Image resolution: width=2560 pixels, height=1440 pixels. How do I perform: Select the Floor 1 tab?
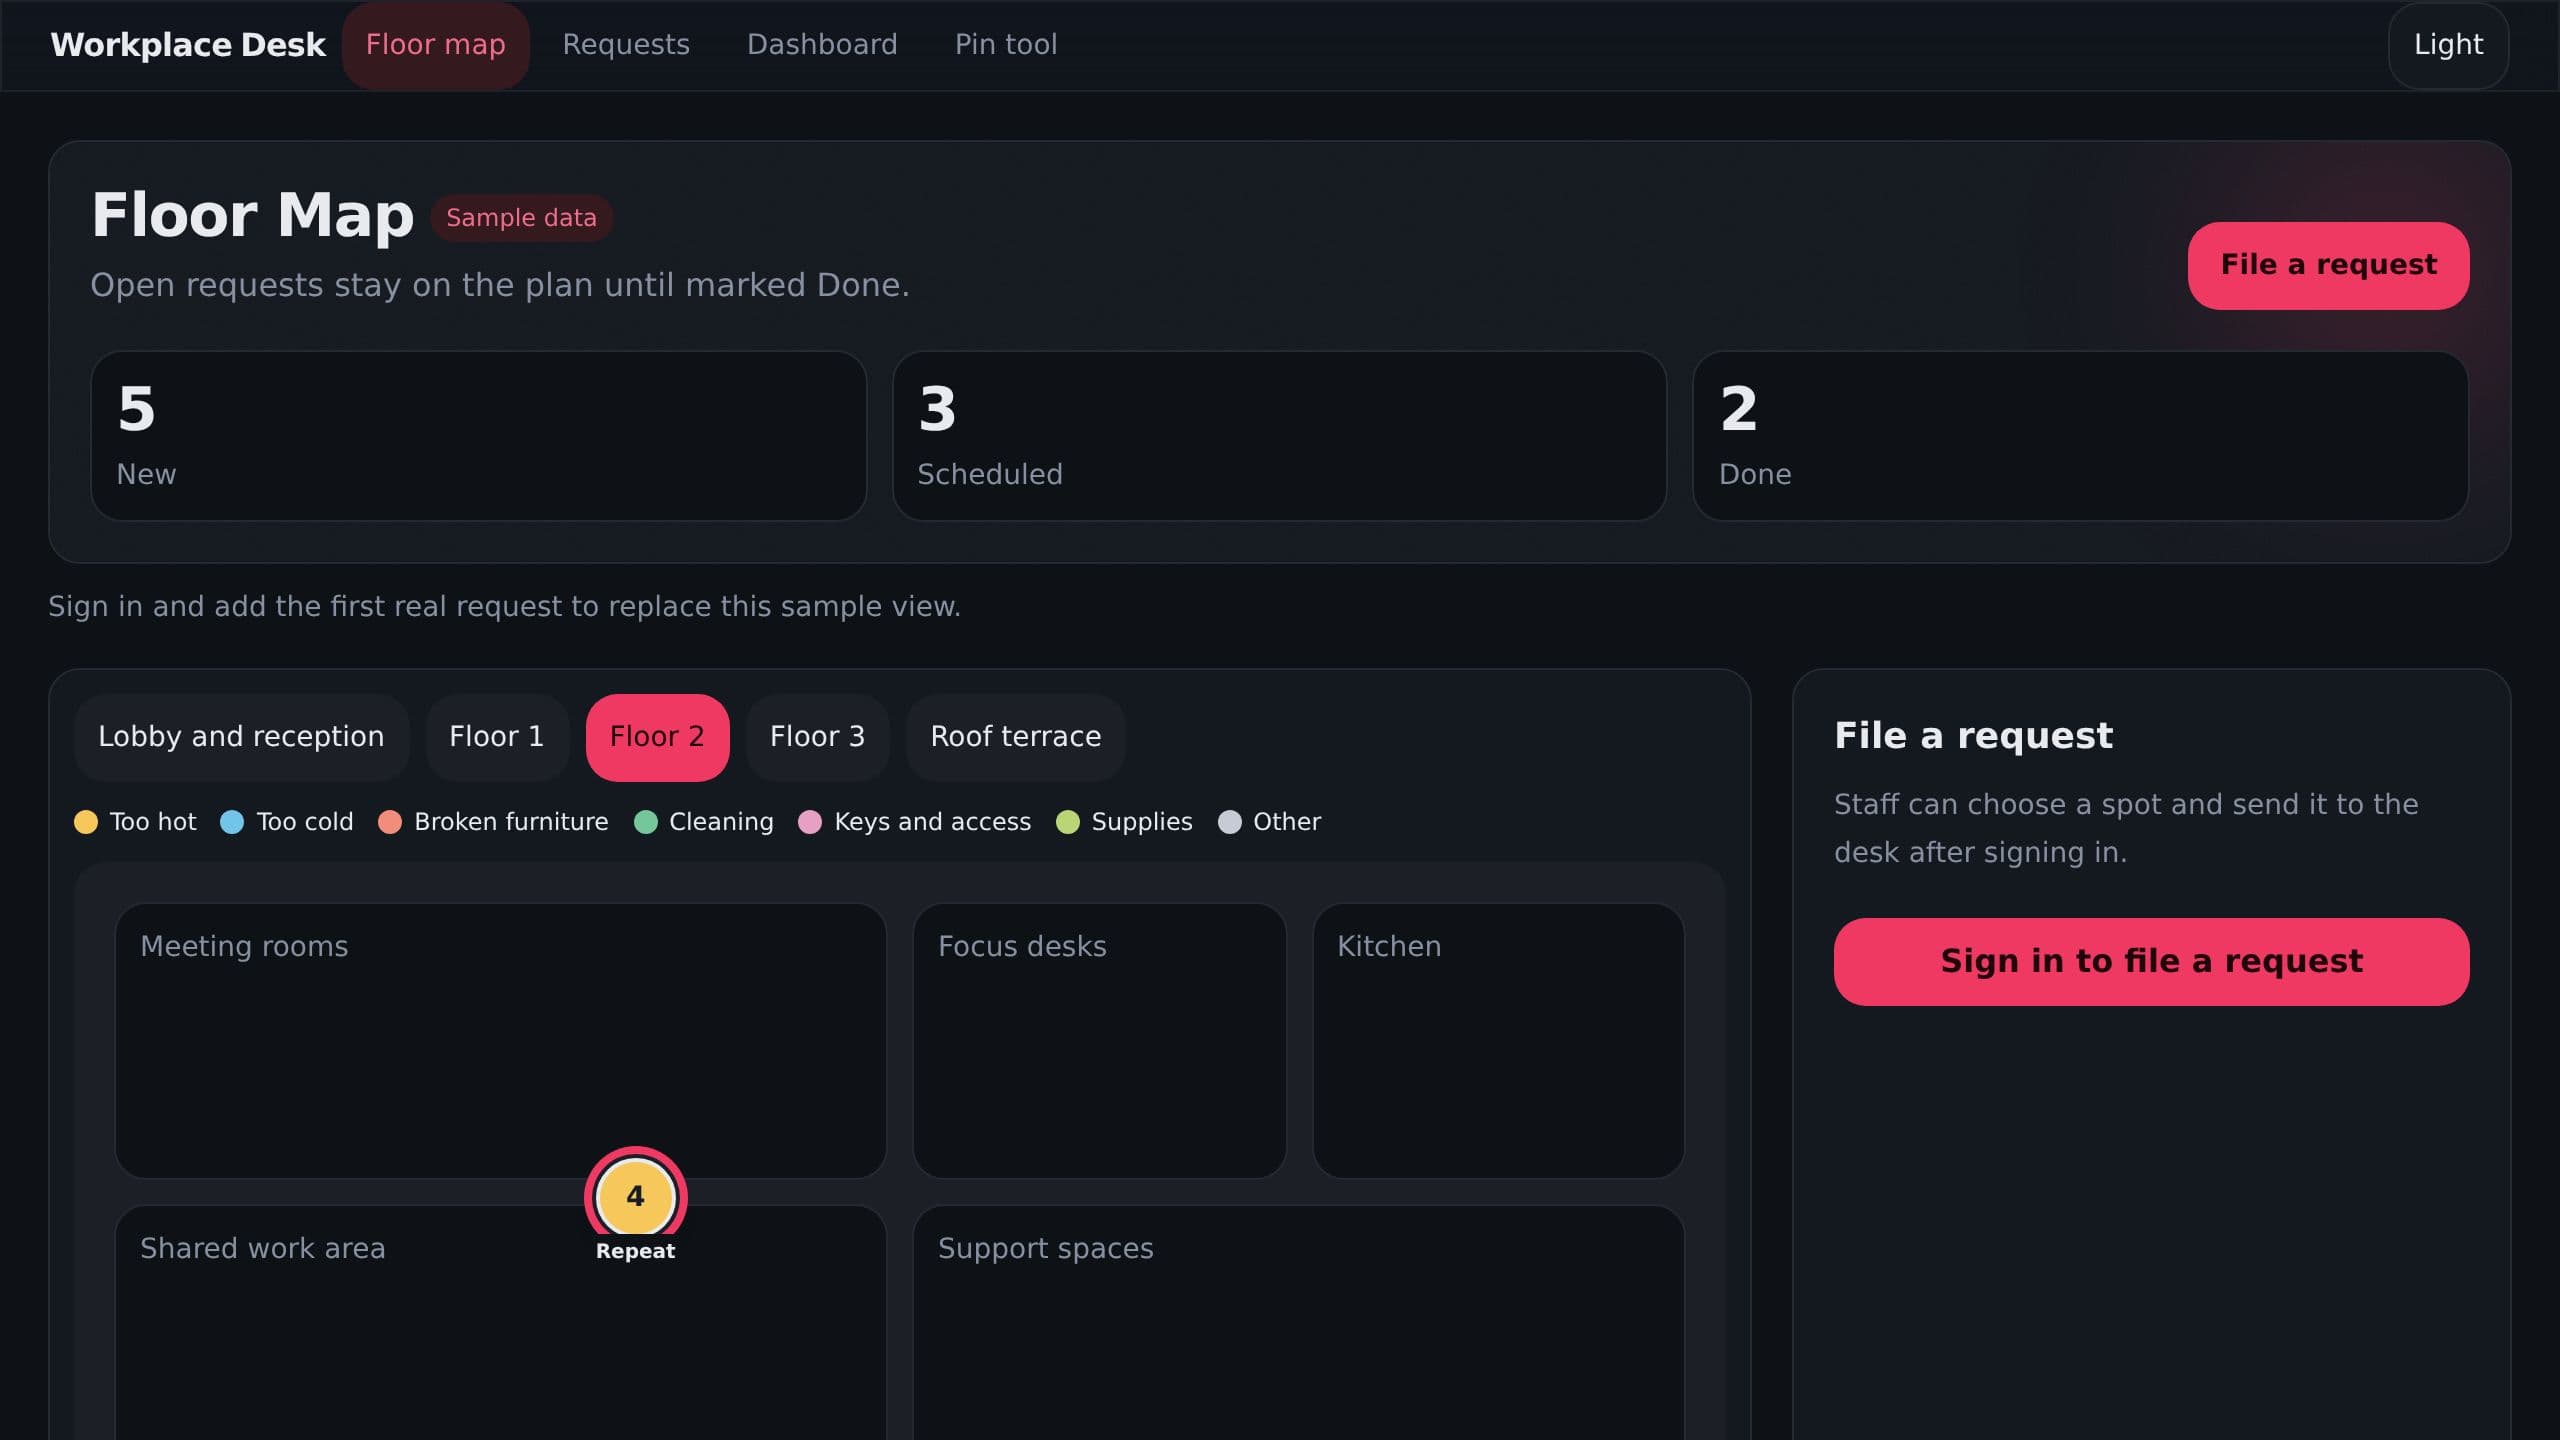coord(497,737)
